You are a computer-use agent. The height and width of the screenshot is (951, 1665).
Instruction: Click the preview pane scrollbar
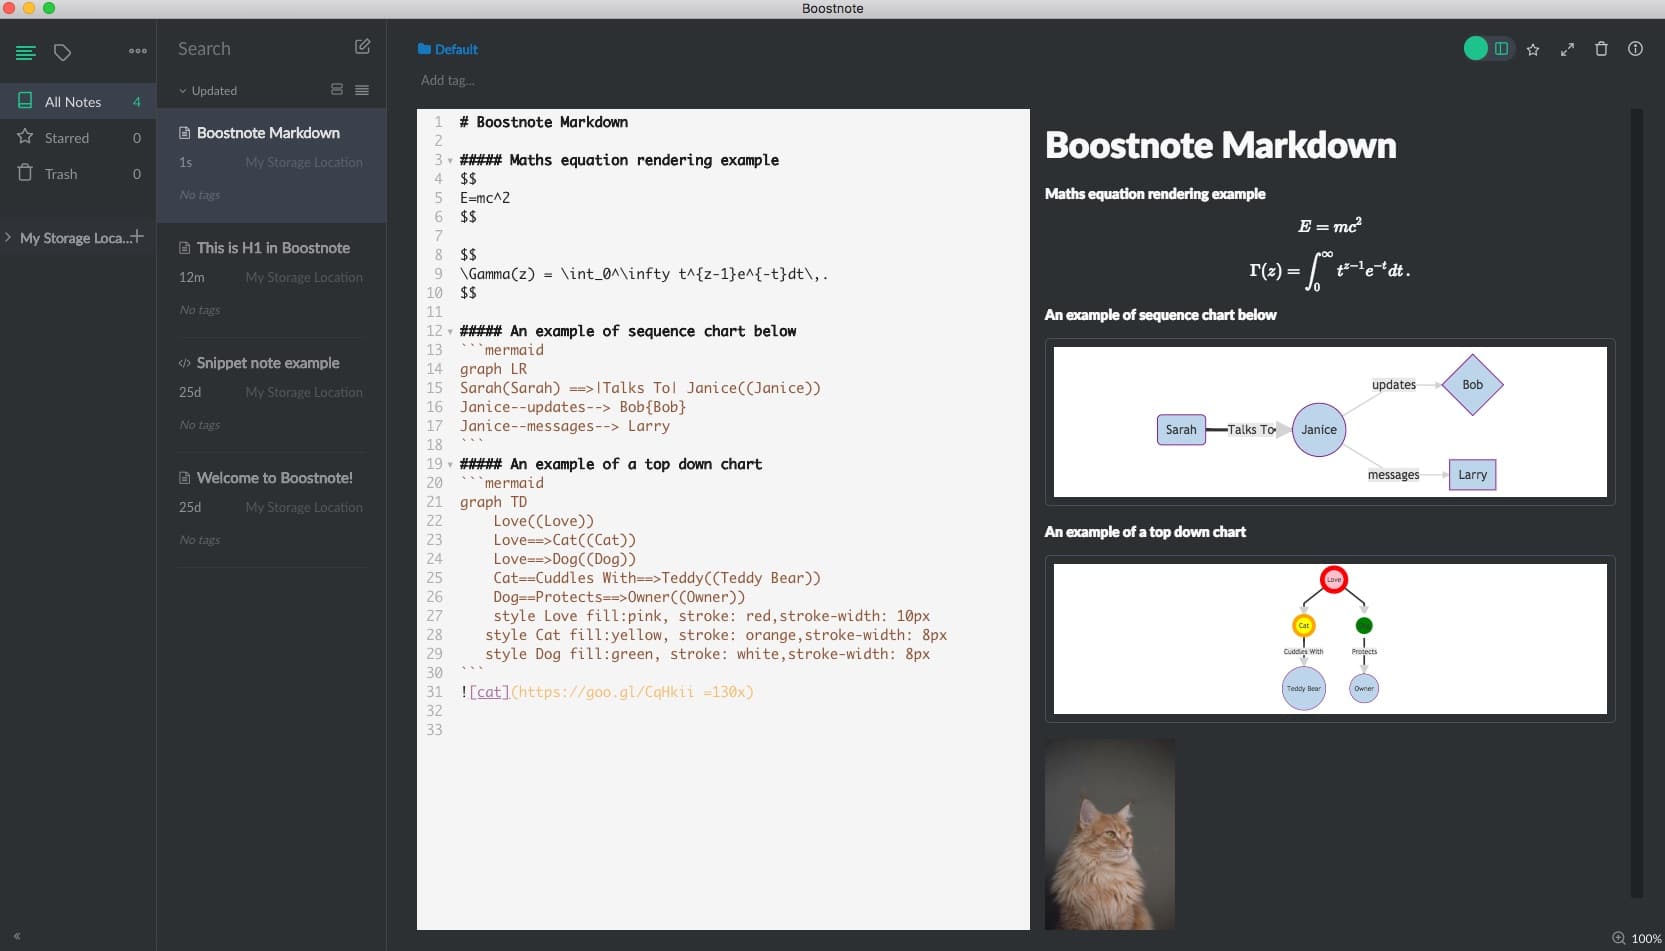click(x=1637, y=503)
